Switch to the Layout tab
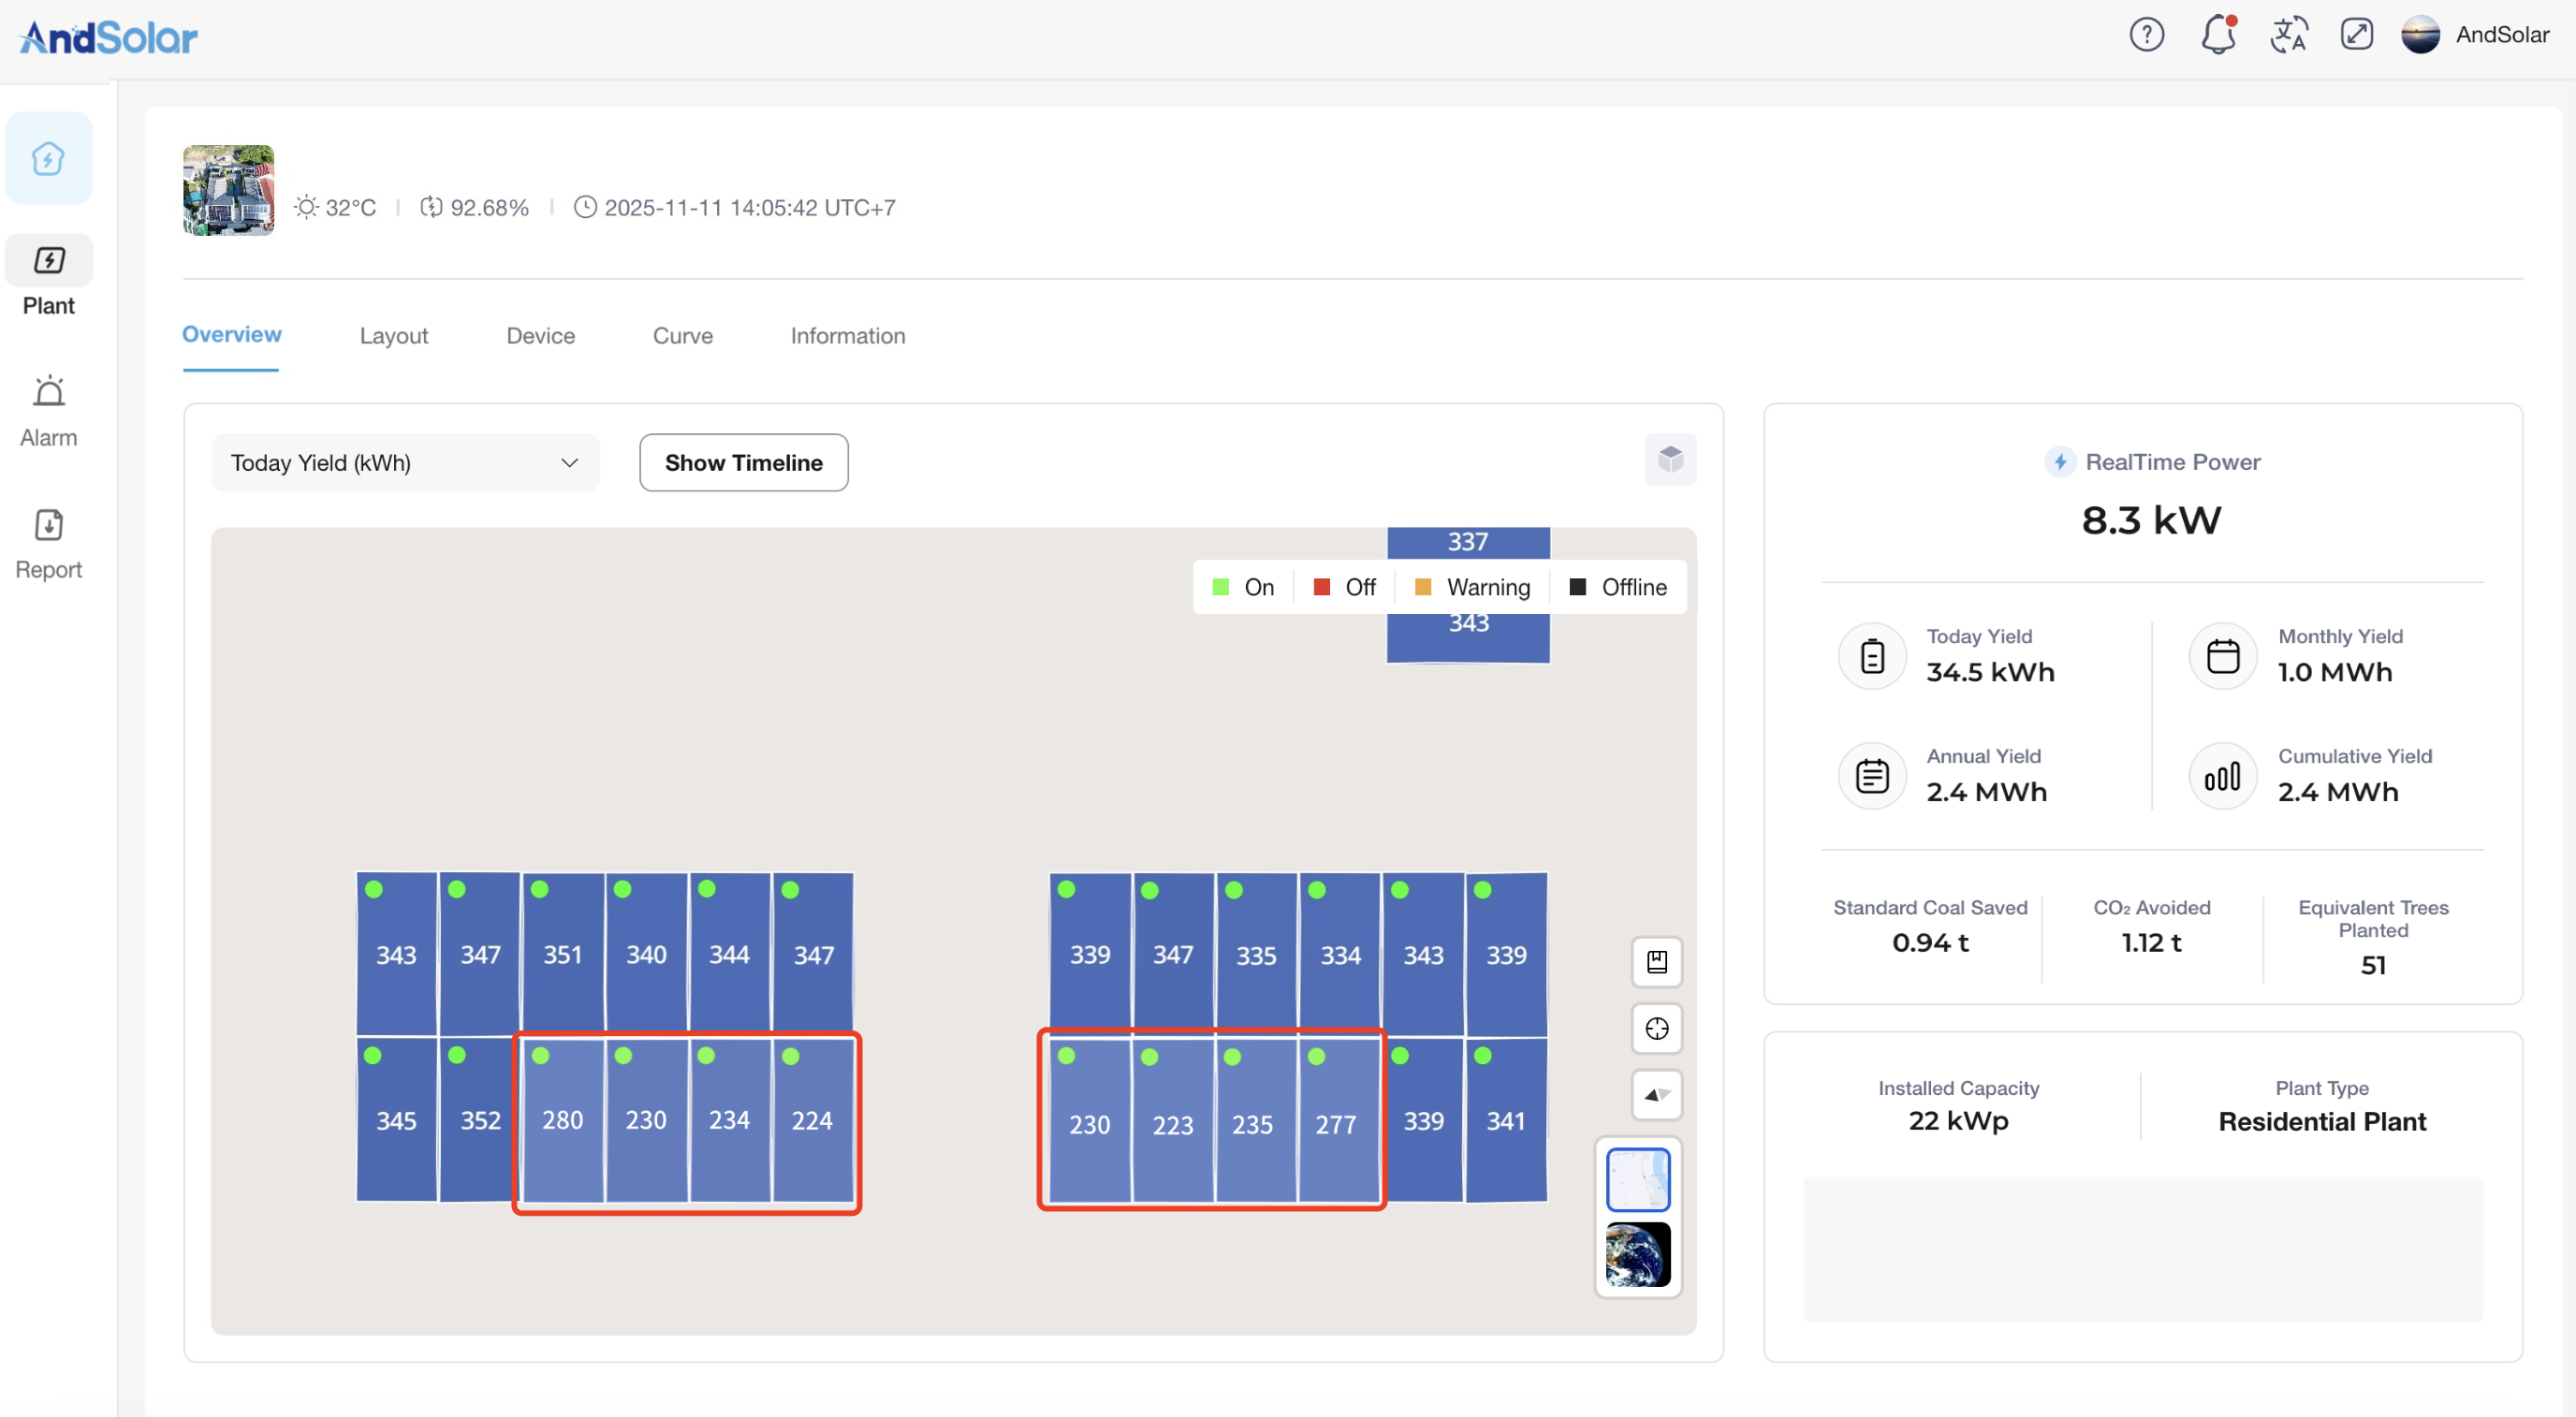 tap(393, 336)
